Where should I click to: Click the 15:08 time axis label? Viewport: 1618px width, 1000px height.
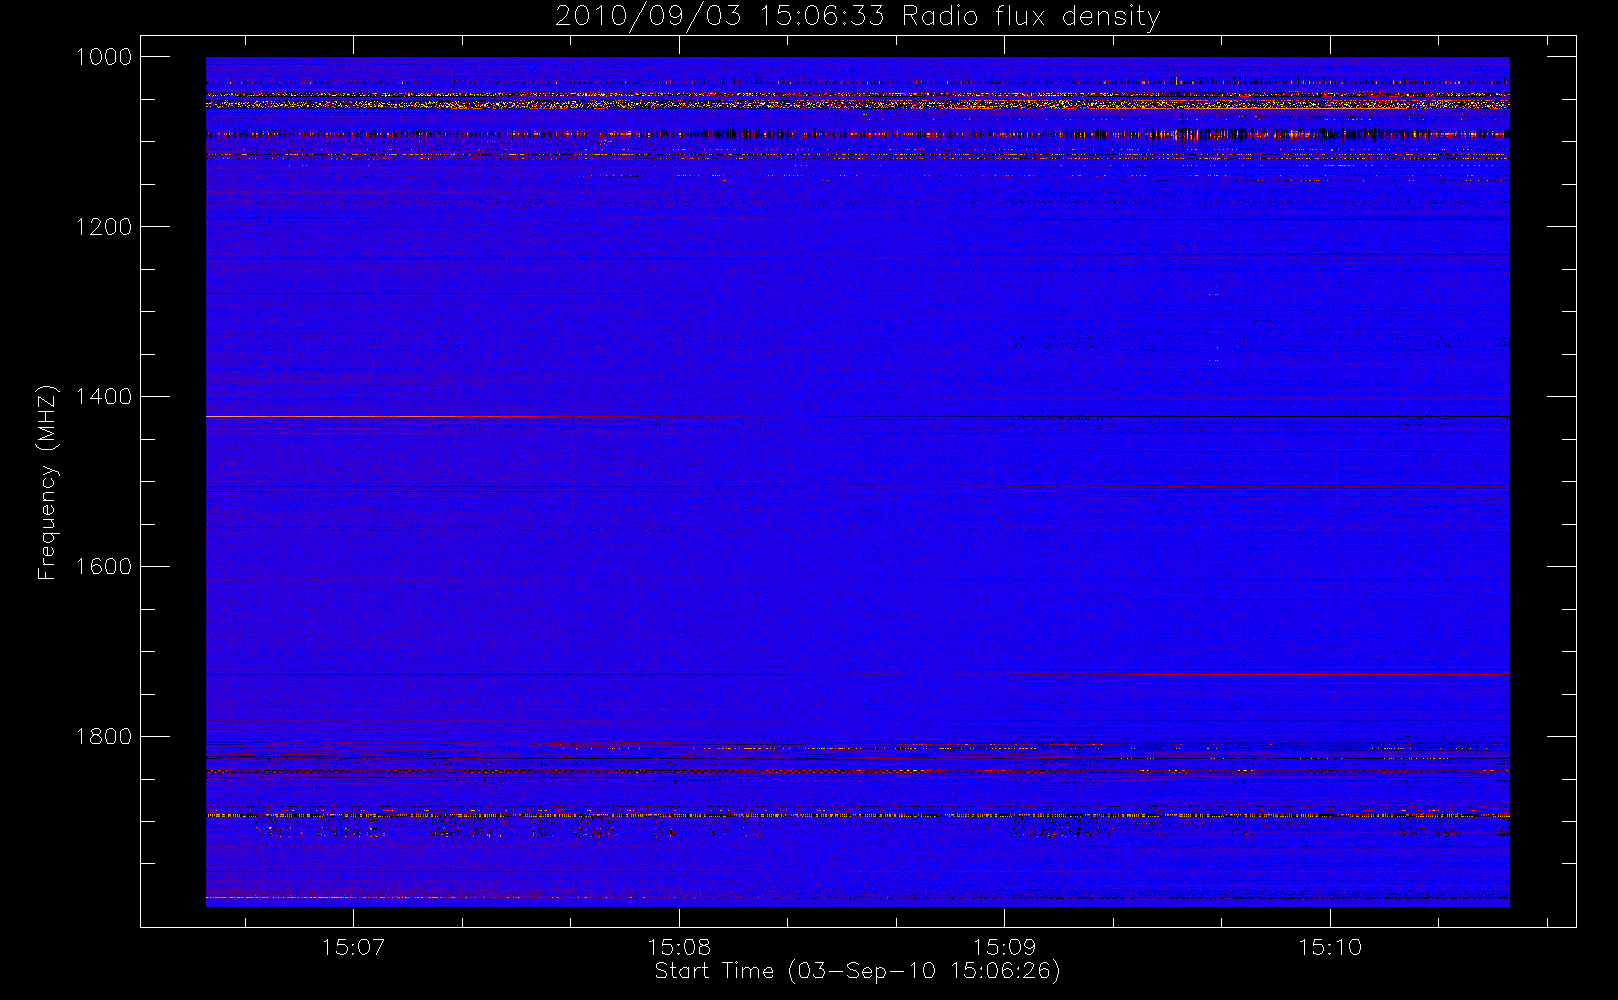[679, 947]
